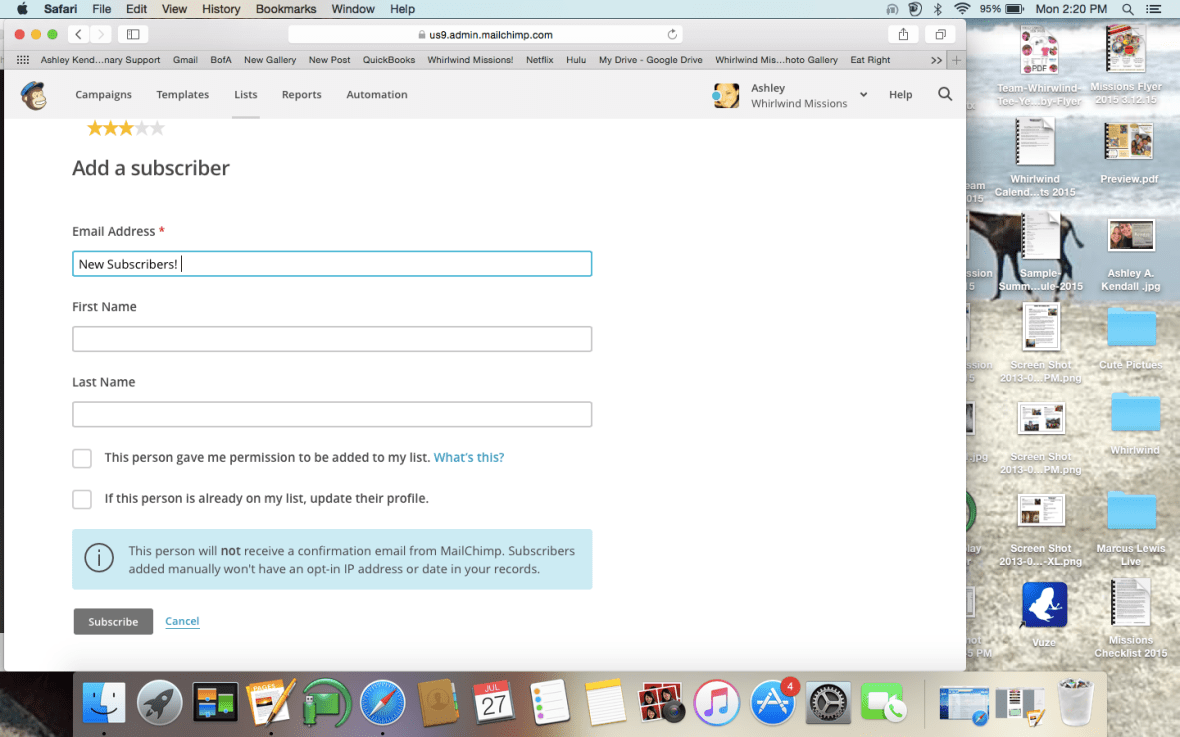Click the Cancel link
Image resolution: width=1180 pixels, height=737 pixels.
coord(182,622)
